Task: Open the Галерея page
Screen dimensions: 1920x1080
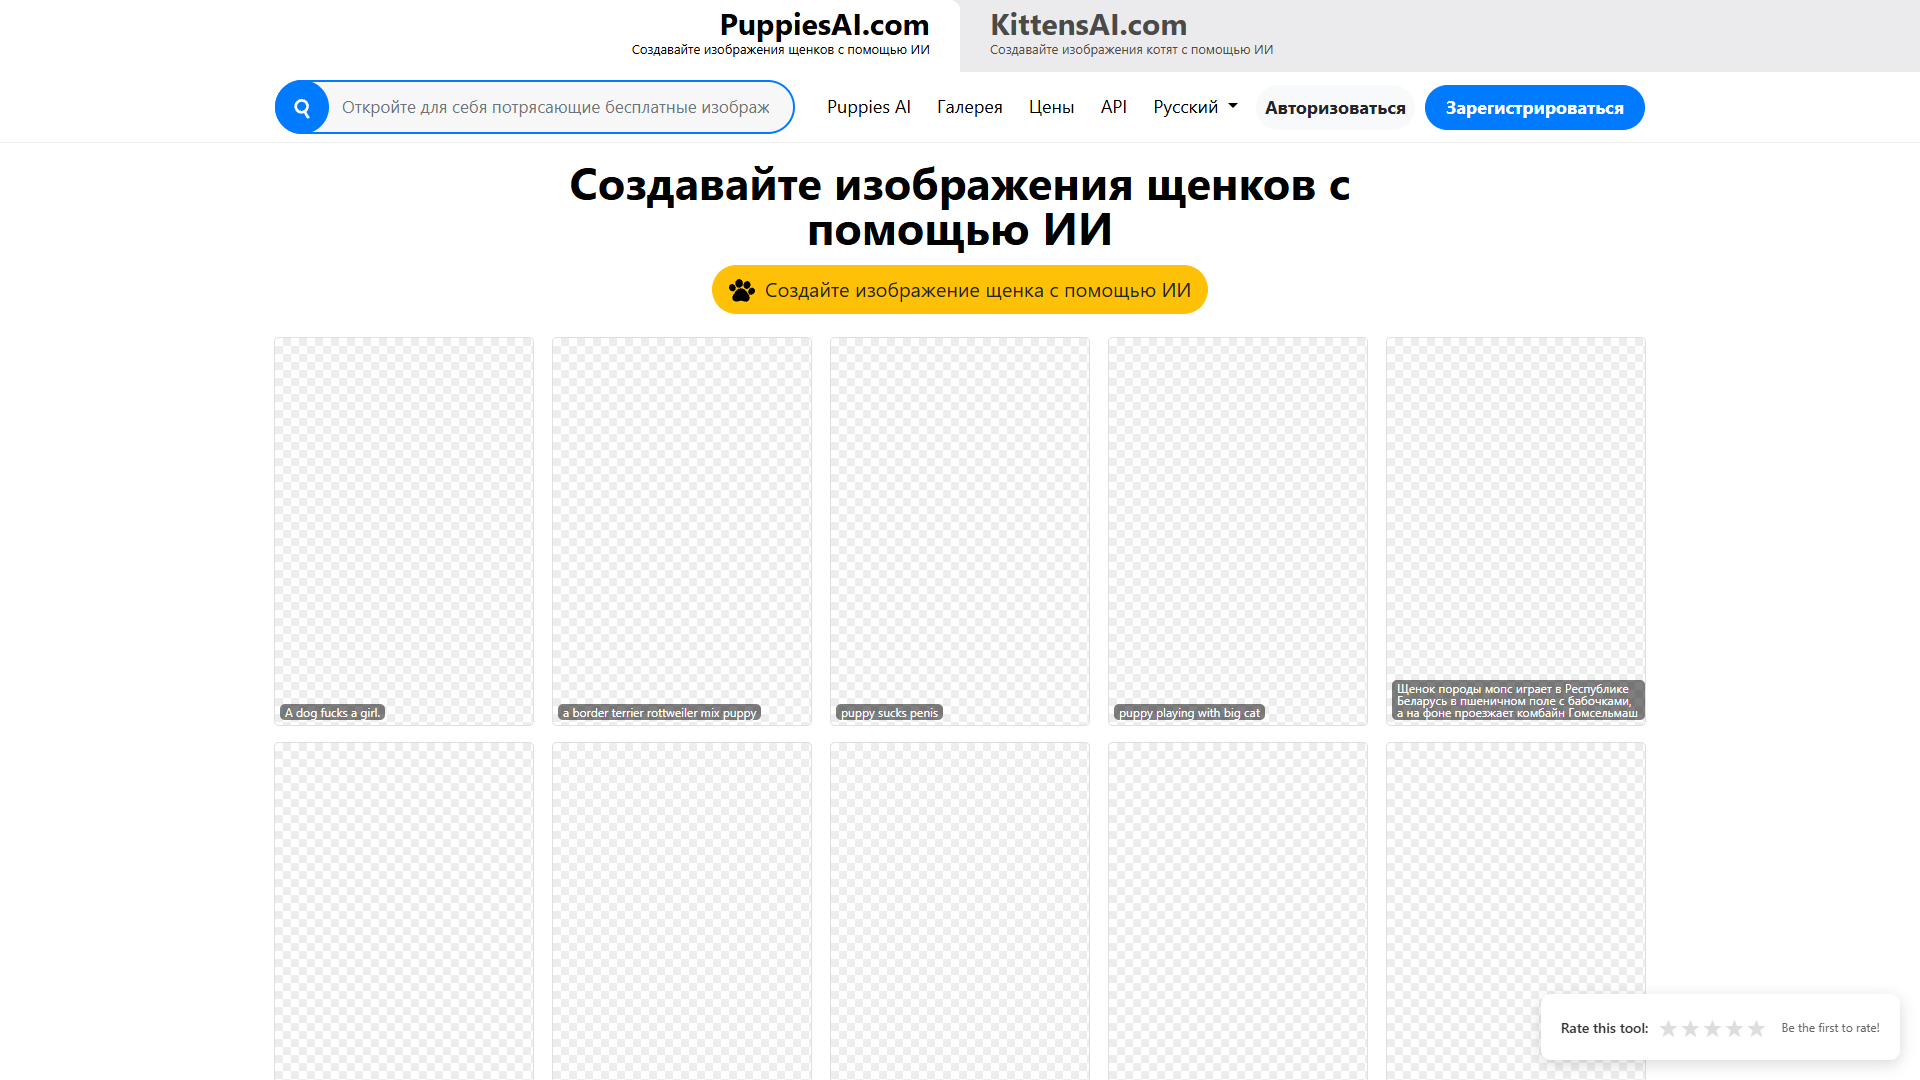Action: [x=970, y=107]
